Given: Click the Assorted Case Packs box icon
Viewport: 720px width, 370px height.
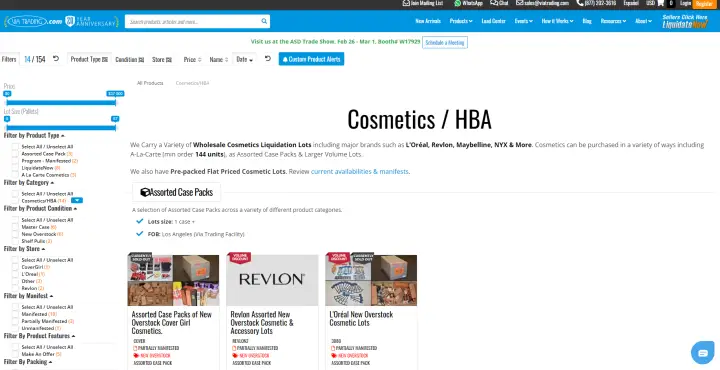Looking at the screenshot, I should [145, 192].
